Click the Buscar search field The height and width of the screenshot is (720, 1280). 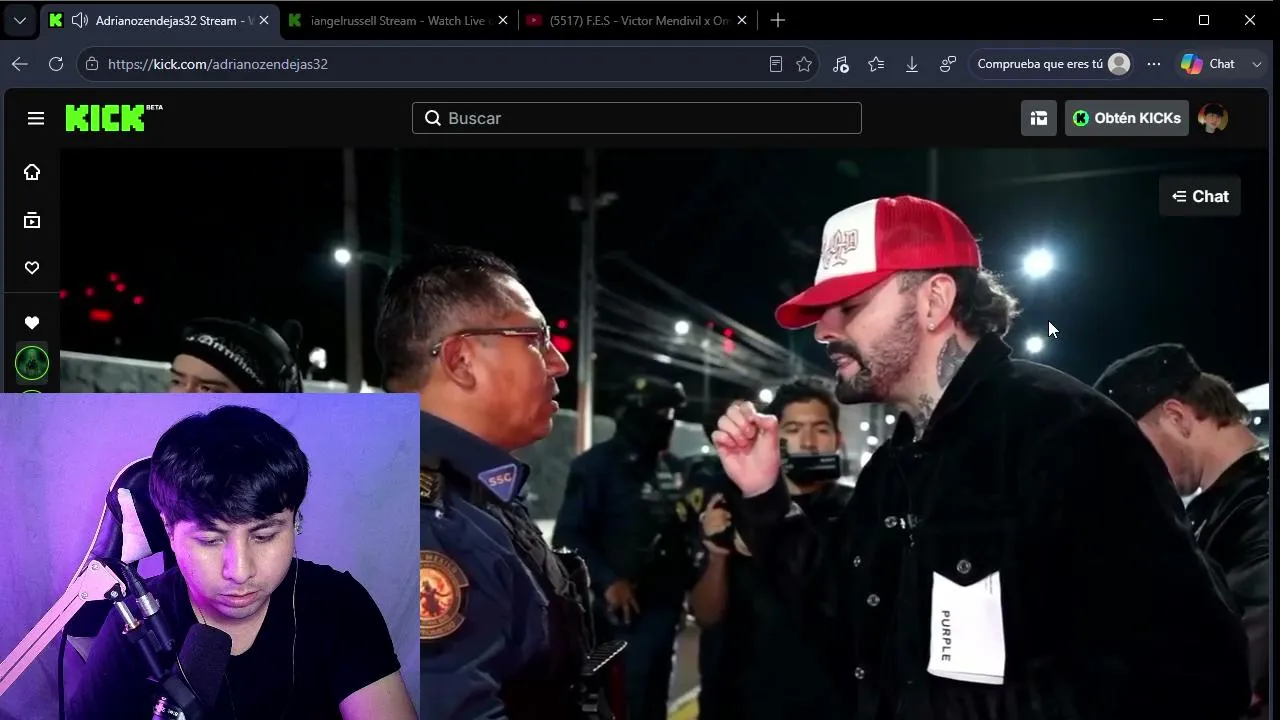click(x=636, y=118)
